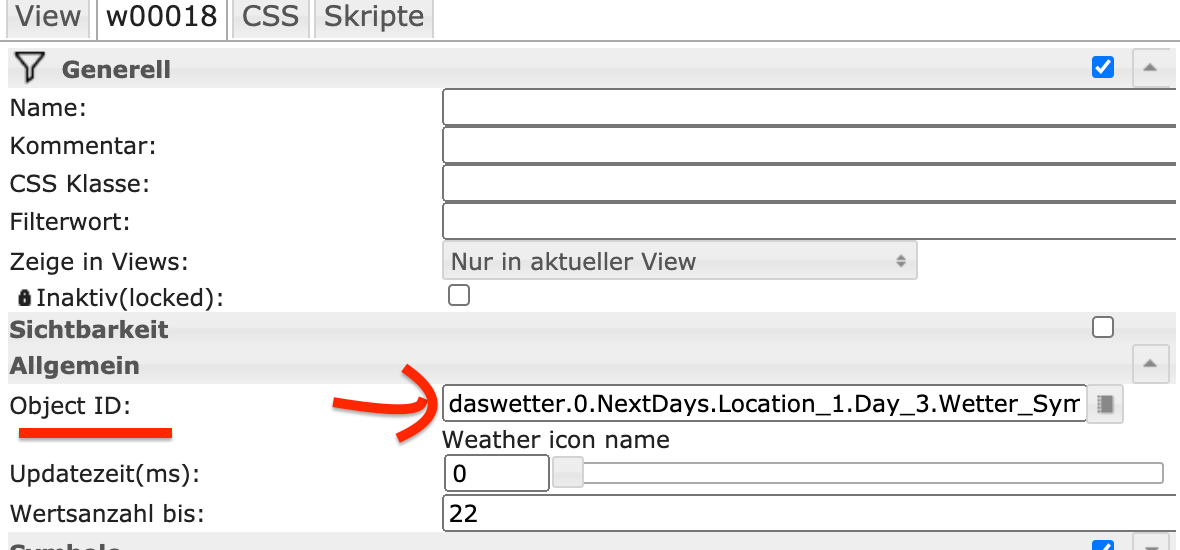Switch to the View tab

click(48, 17)
